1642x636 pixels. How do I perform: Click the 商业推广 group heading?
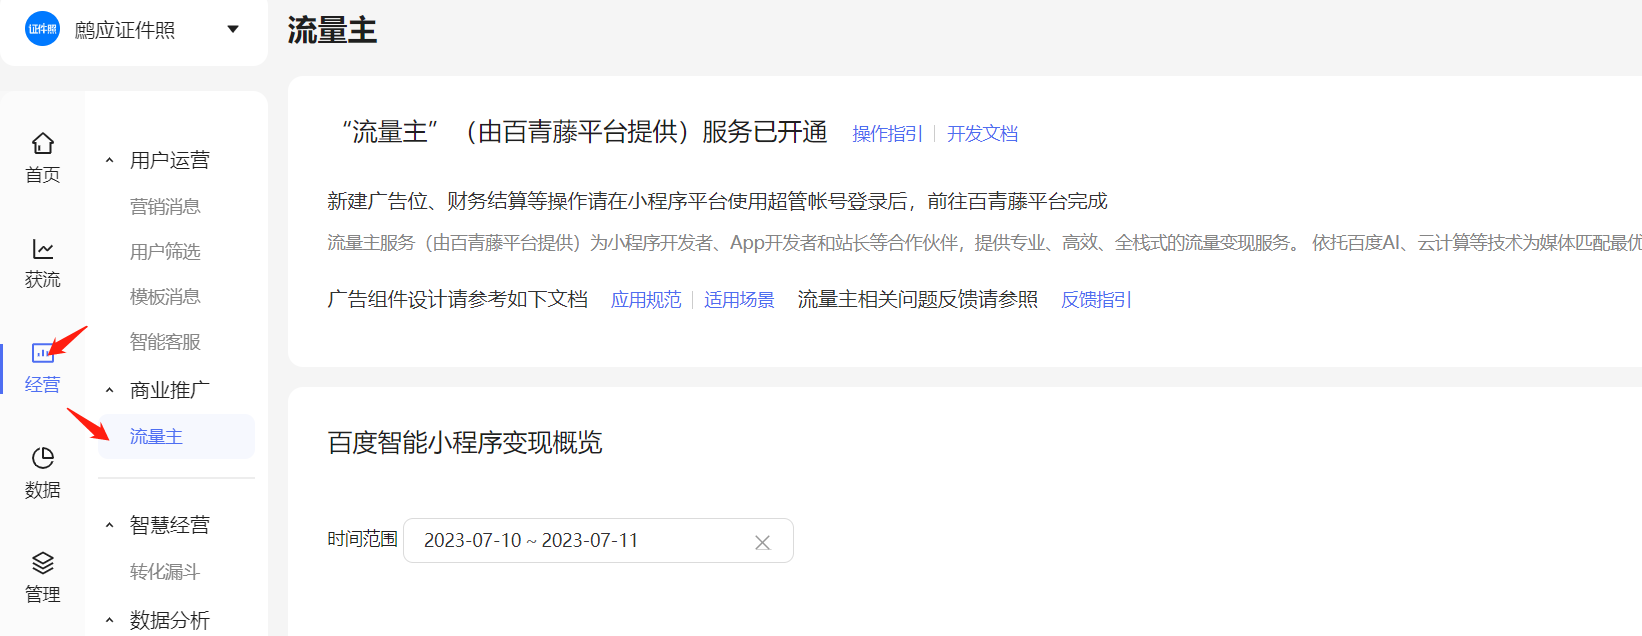[x=170, y=390]
